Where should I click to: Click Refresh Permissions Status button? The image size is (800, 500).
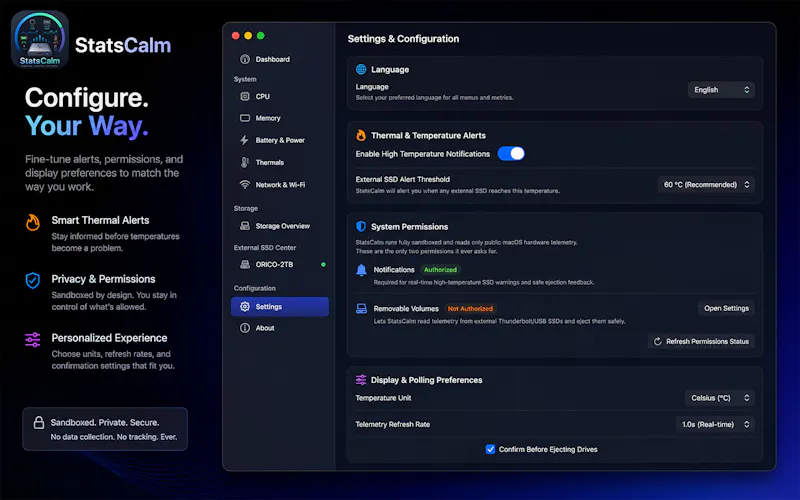[x=701, y=341]
